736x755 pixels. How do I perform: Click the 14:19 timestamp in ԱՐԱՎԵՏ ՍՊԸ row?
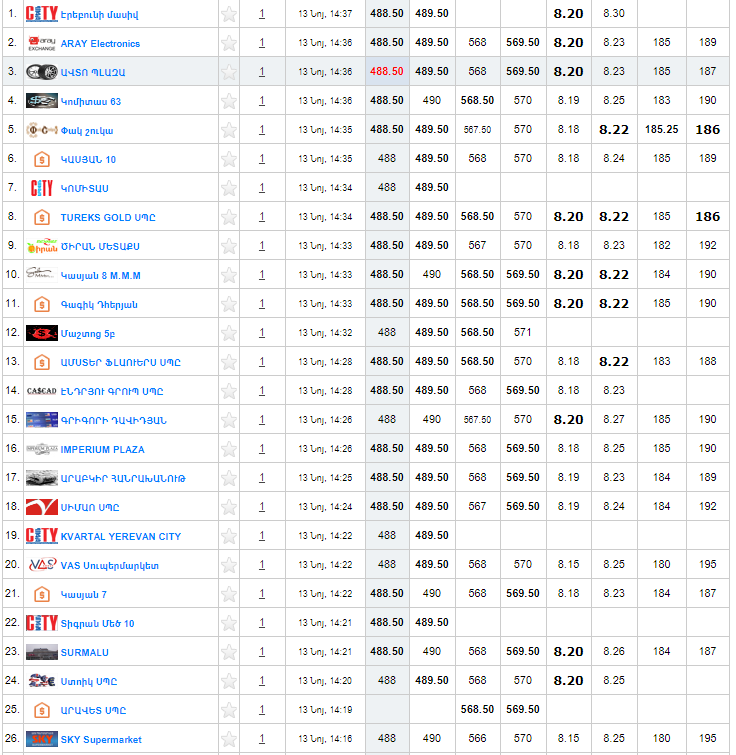(x=325, y=710)
